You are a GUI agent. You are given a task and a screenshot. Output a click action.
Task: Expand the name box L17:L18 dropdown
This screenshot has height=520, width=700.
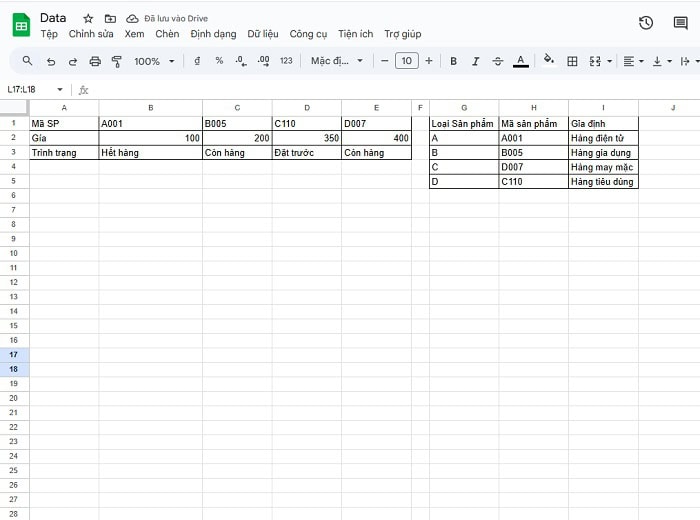click(60, 90)
